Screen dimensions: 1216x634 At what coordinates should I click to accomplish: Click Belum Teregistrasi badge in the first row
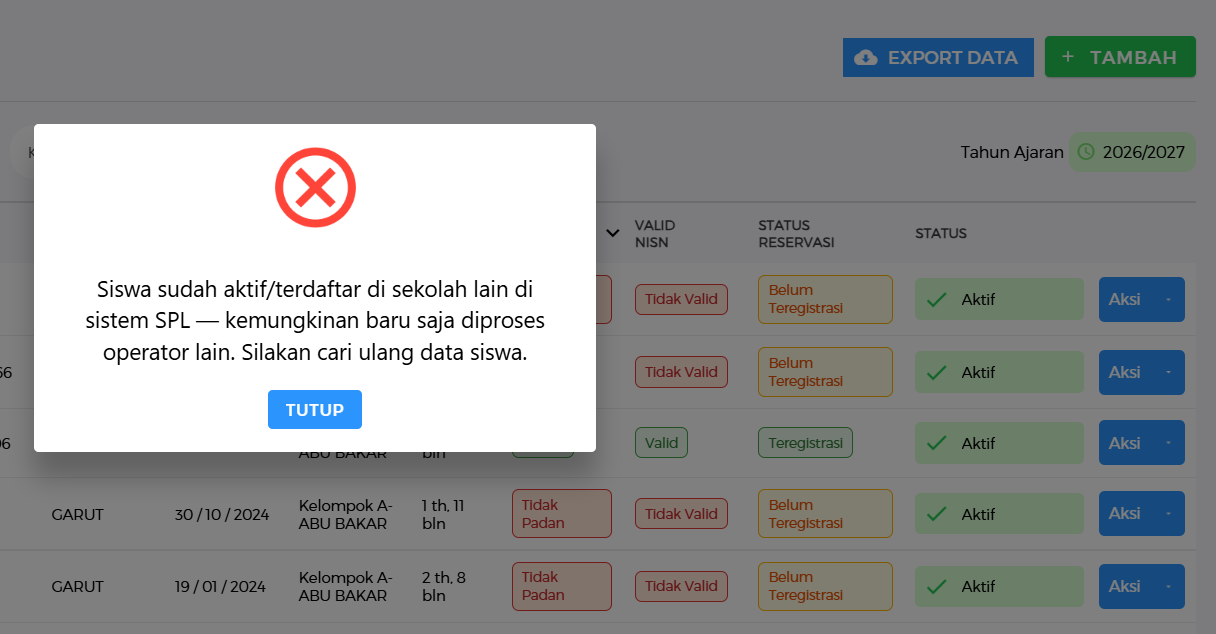tap(825, 300)
